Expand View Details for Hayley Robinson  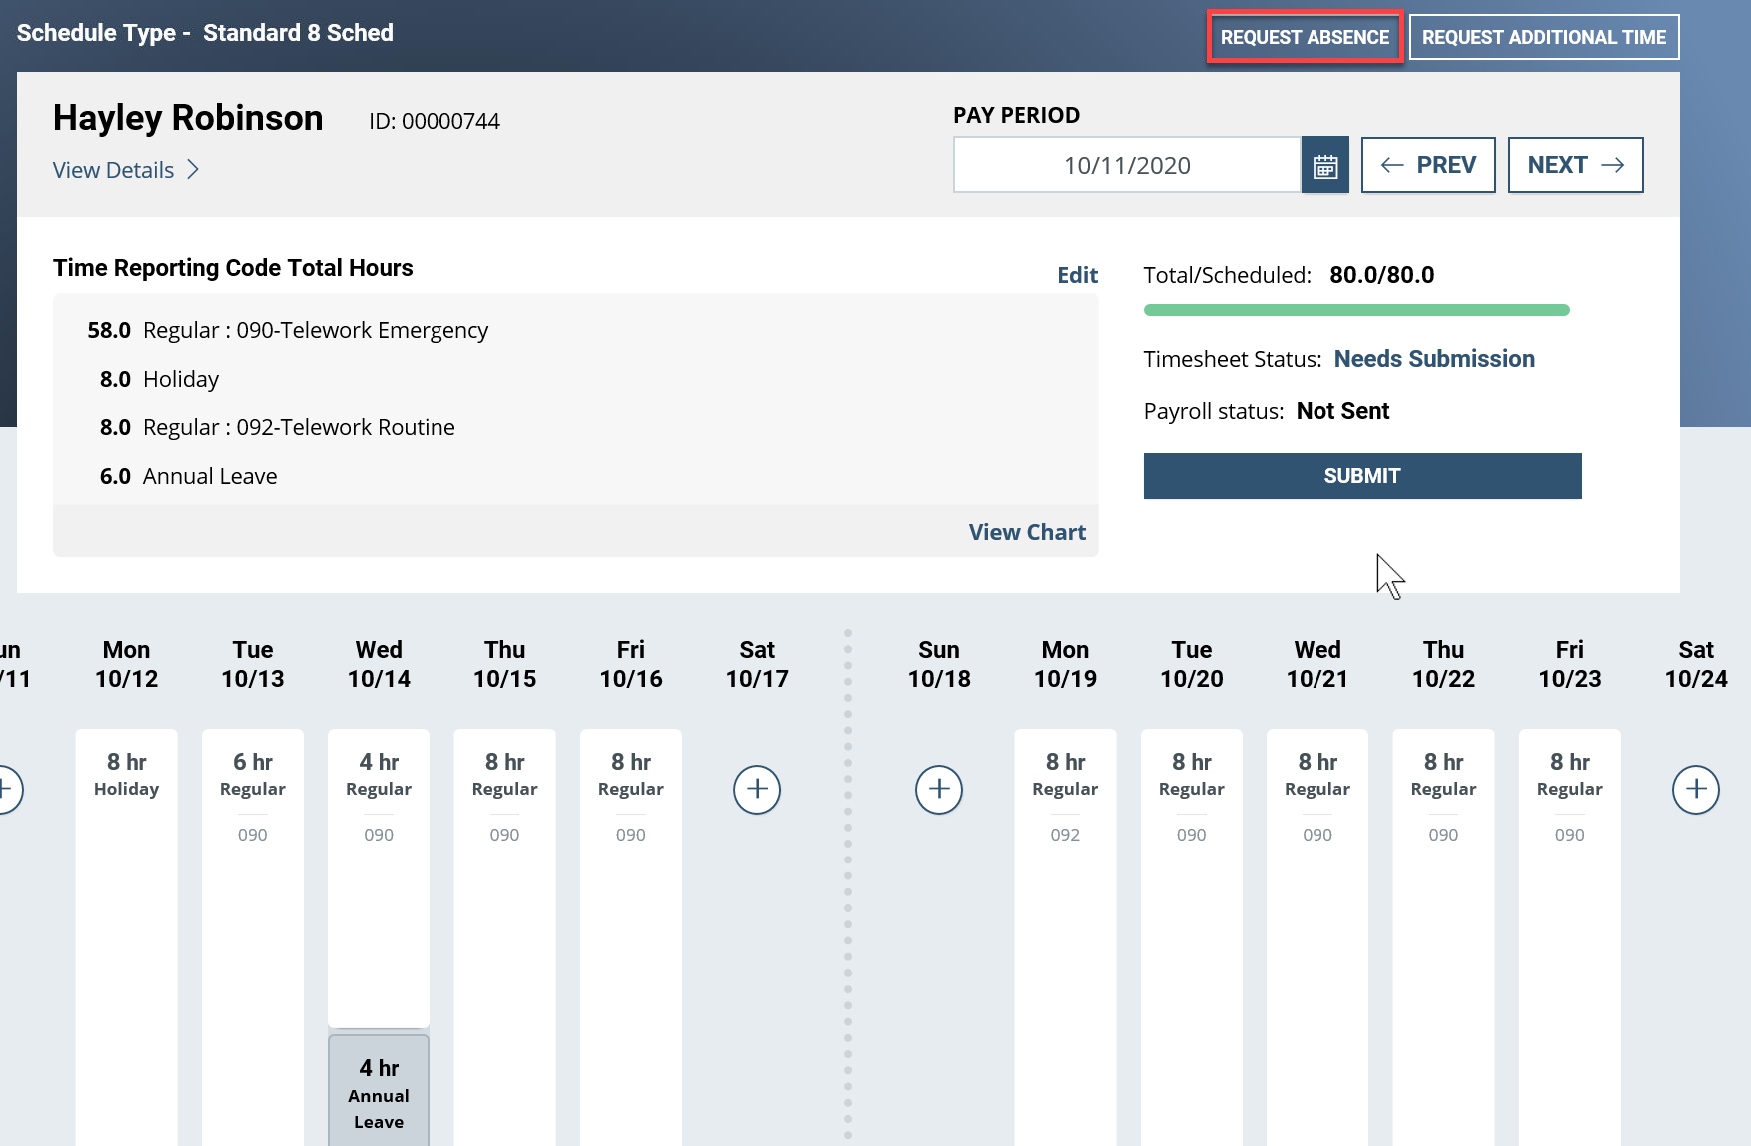pos(113,170)
